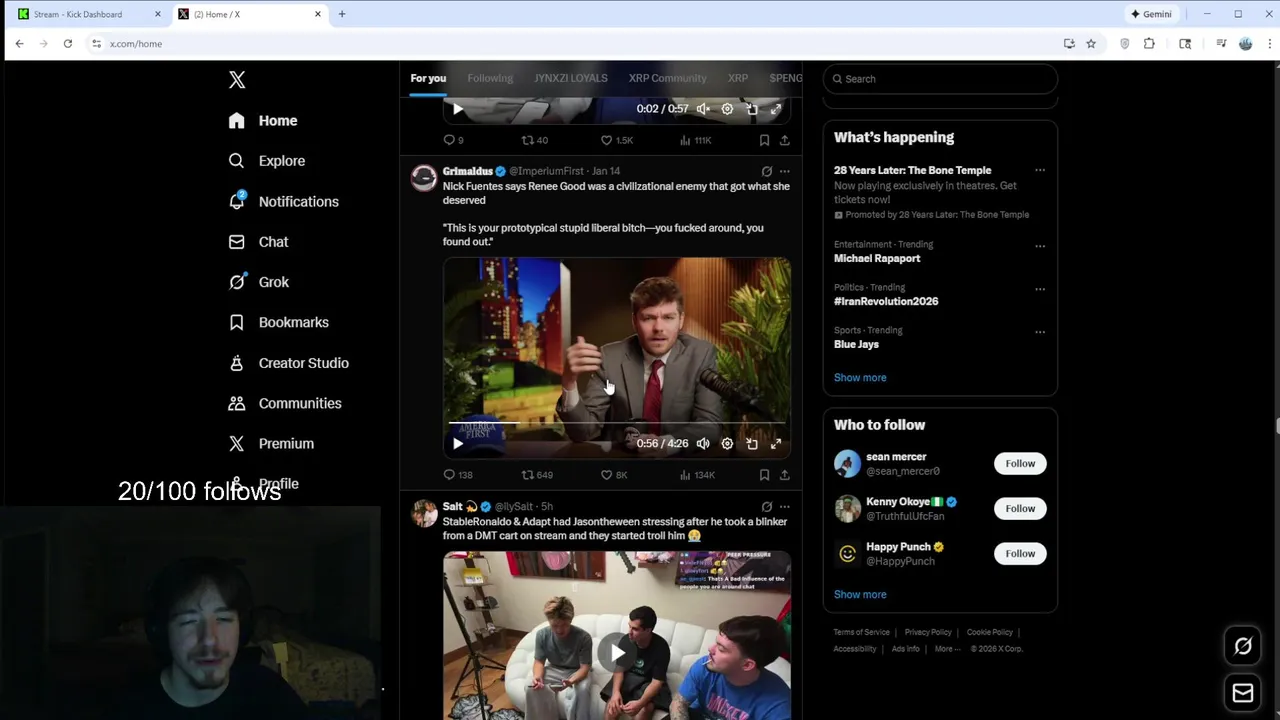This screenshot has width=1280, height=720.
Task: Open Bookmarks from the sidebar
Action: click(278, 322)
